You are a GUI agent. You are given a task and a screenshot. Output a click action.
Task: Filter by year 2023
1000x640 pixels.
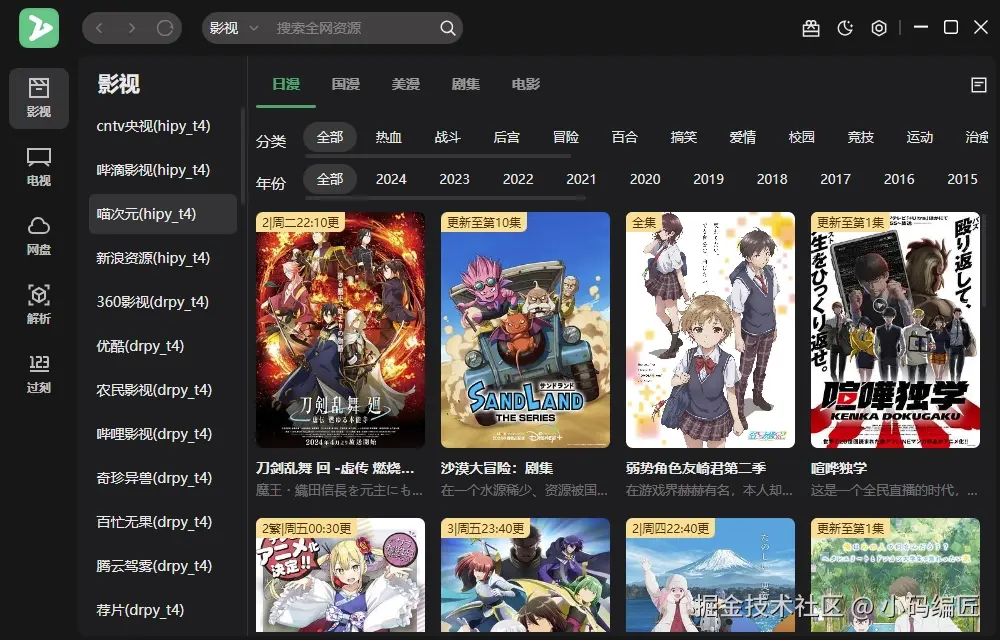point(454,179)
